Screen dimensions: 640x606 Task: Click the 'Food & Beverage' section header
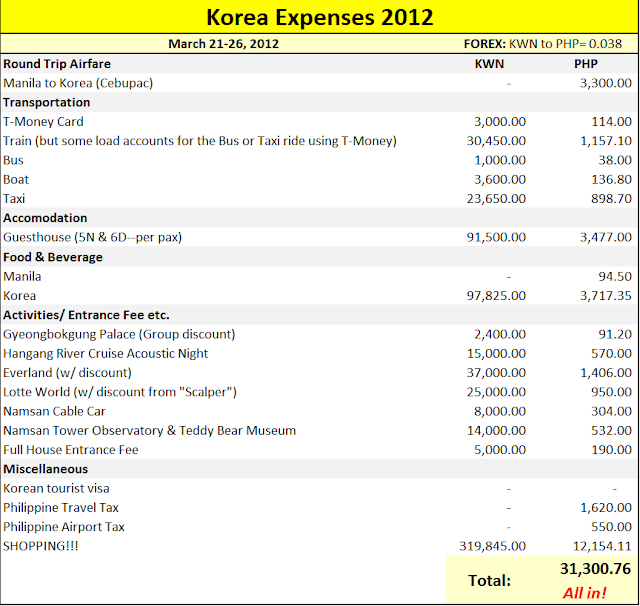(53, 257)
